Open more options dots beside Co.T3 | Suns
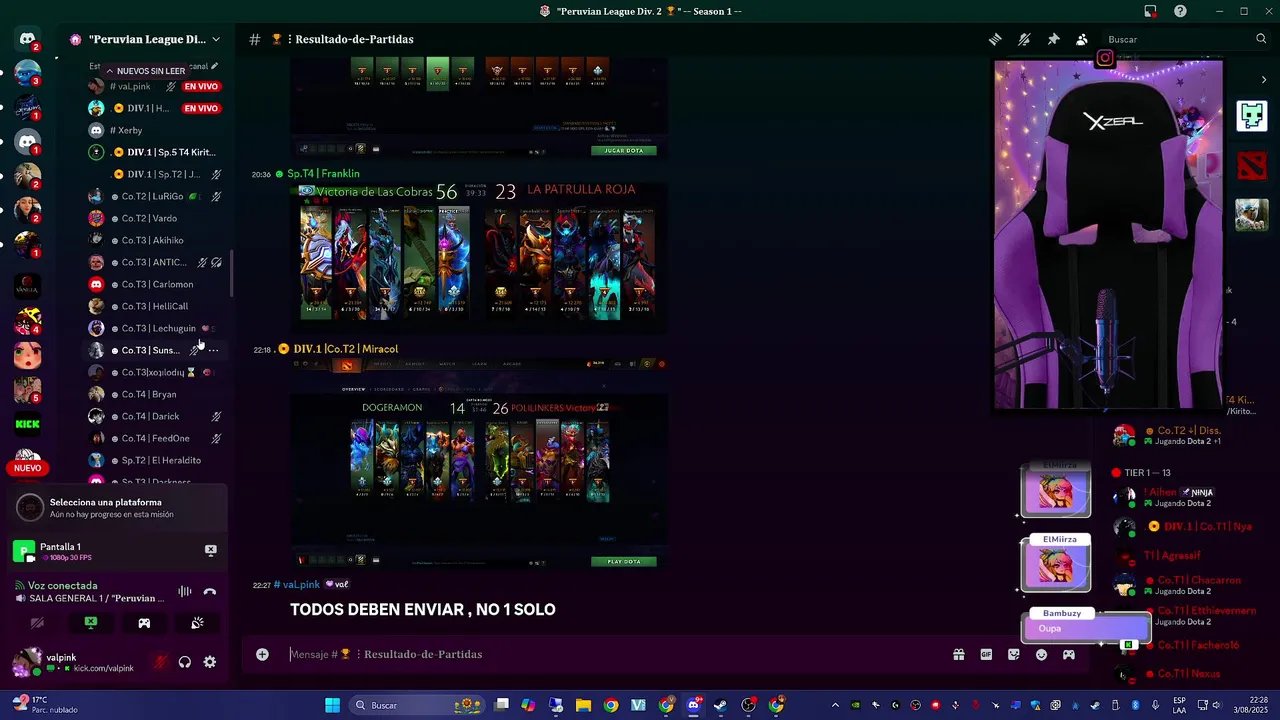1280x720 pixels. pos(213,350)
